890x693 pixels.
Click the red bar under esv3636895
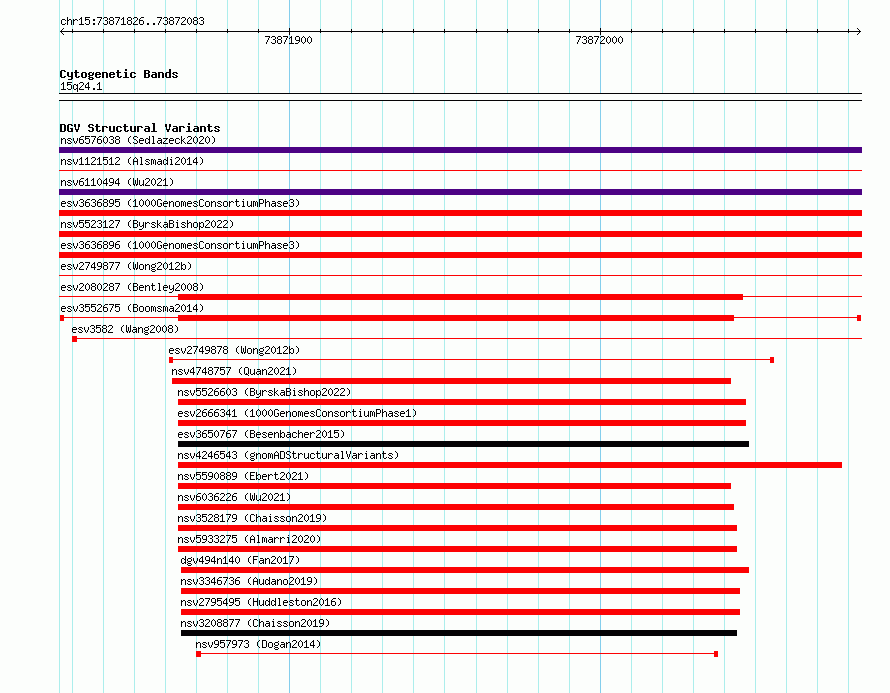460,213
